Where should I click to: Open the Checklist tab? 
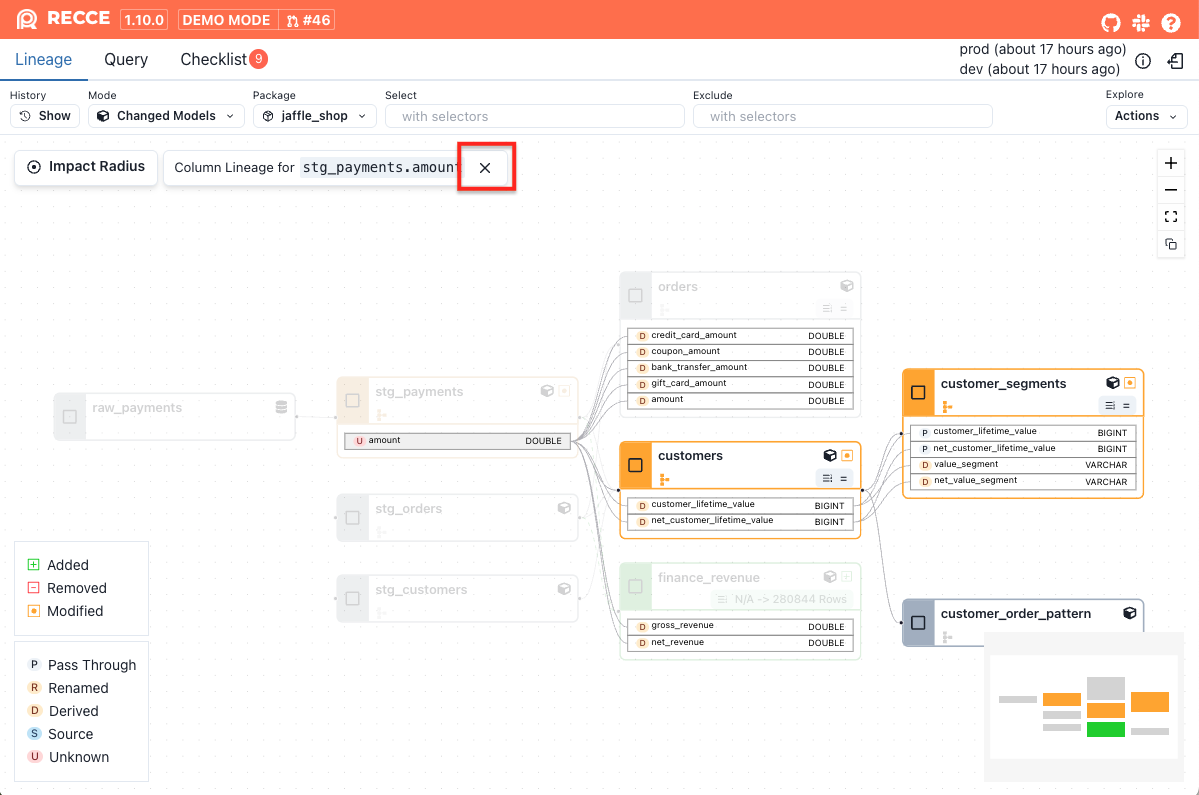(x=213, y=60)
